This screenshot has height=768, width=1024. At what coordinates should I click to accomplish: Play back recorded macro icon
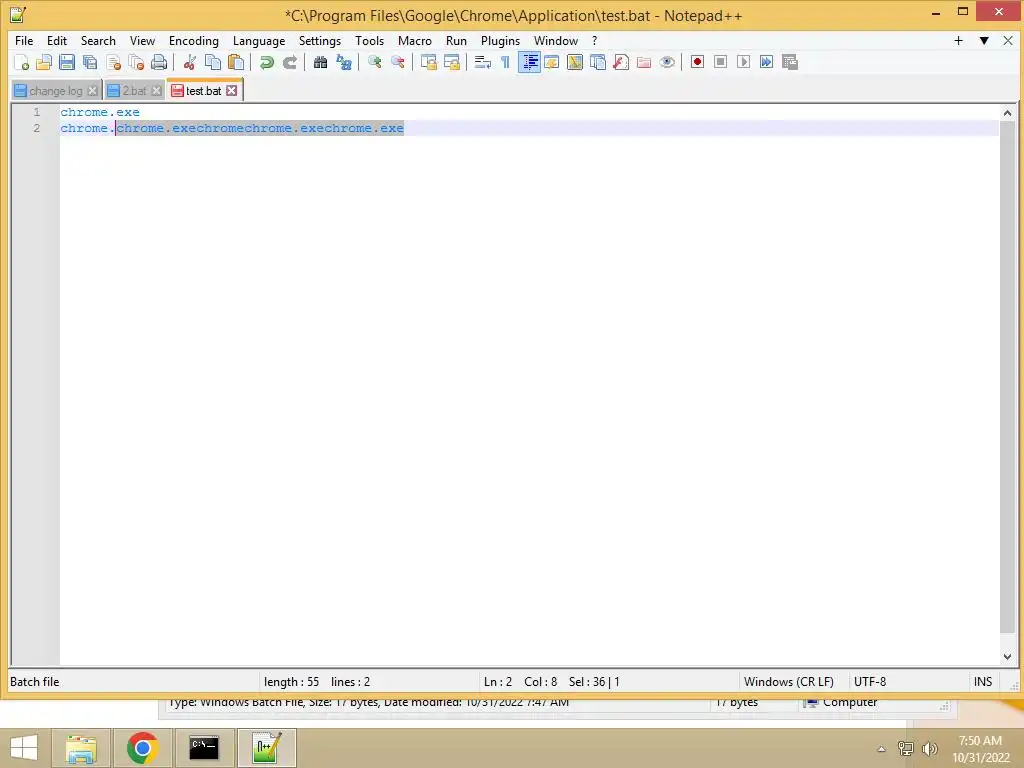[743, 62]
